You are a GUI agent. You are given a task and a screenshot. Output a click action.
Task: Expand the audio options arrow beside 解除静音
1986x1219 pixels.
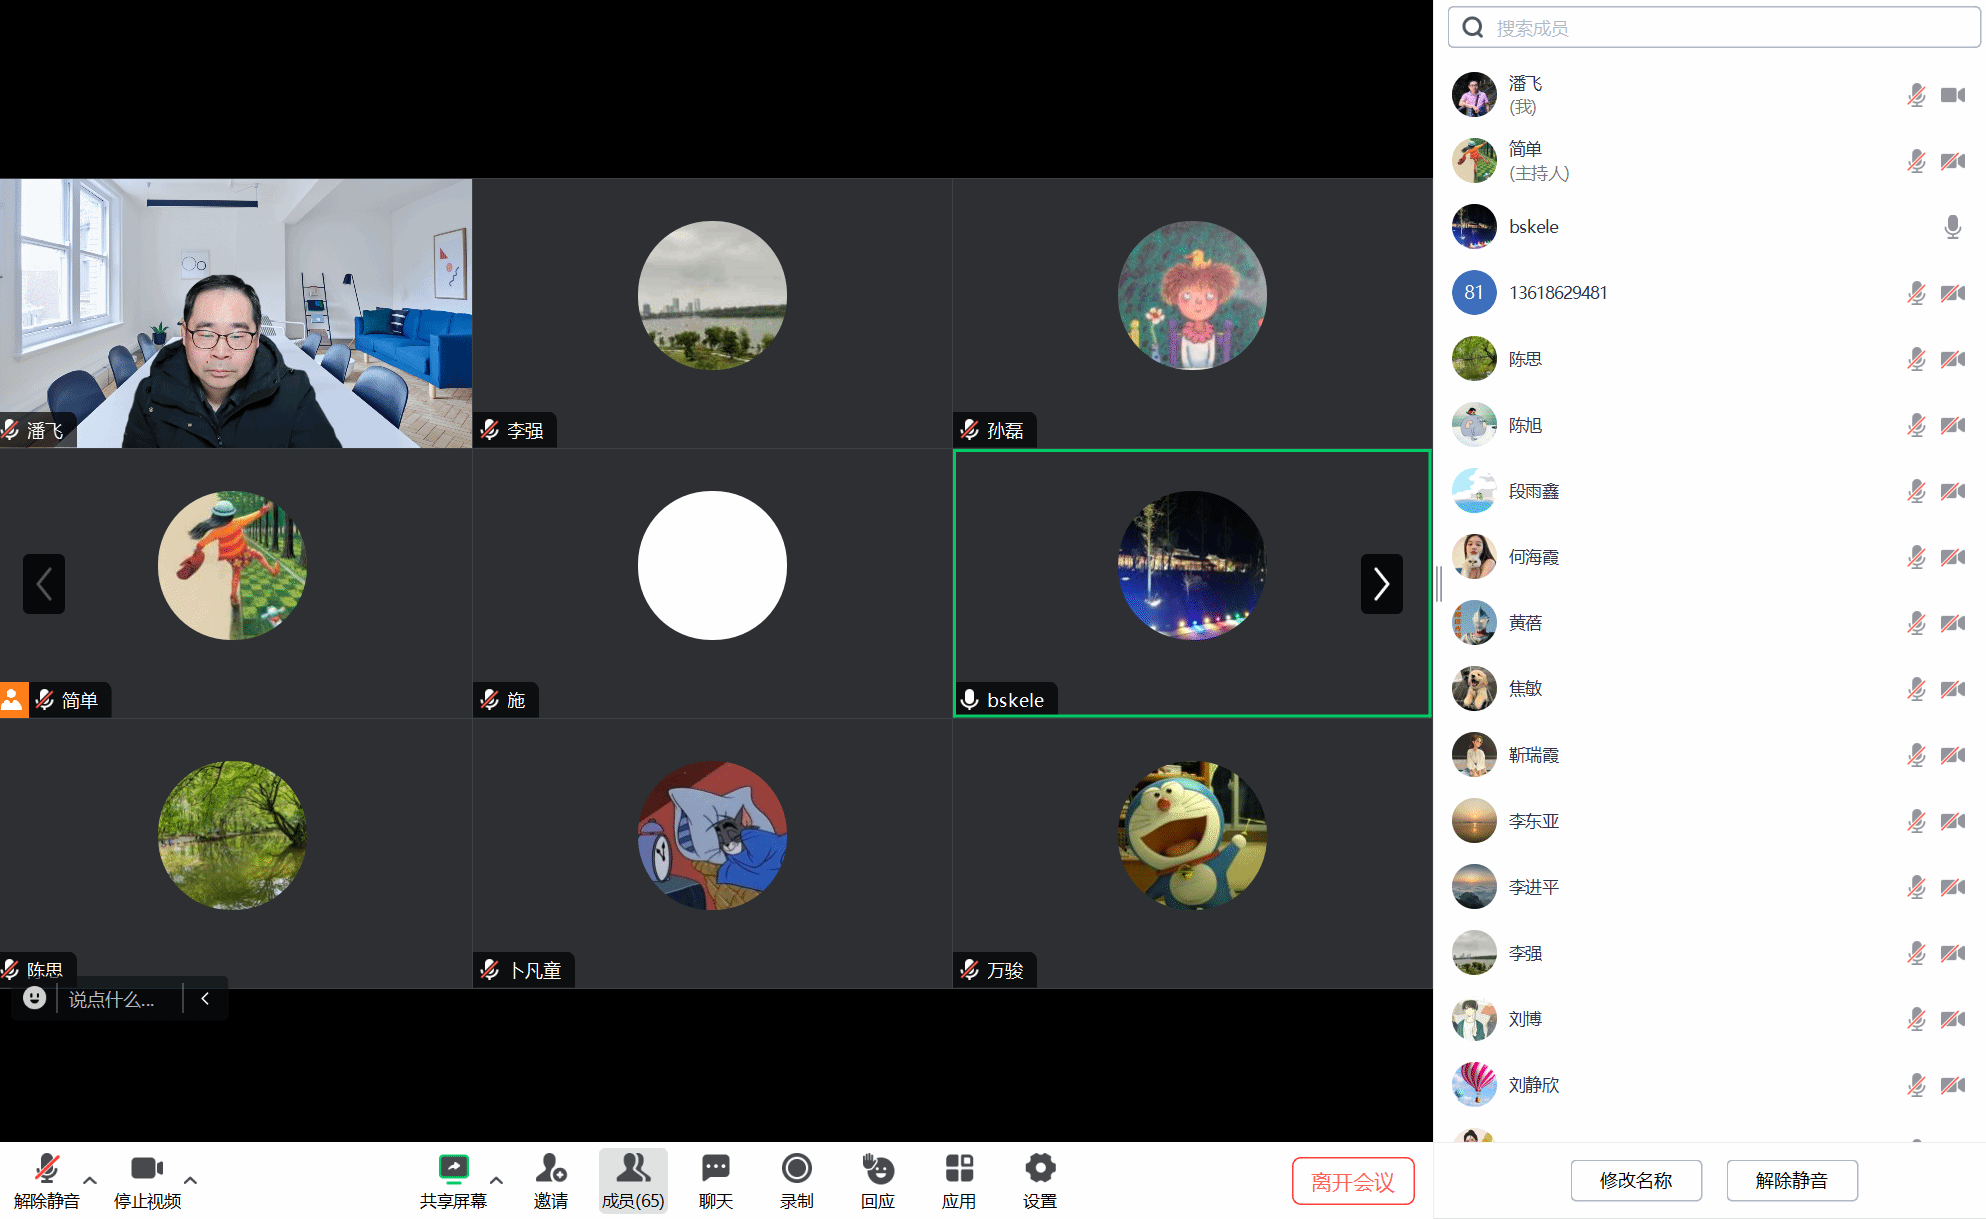click(x=90, y=1180)
